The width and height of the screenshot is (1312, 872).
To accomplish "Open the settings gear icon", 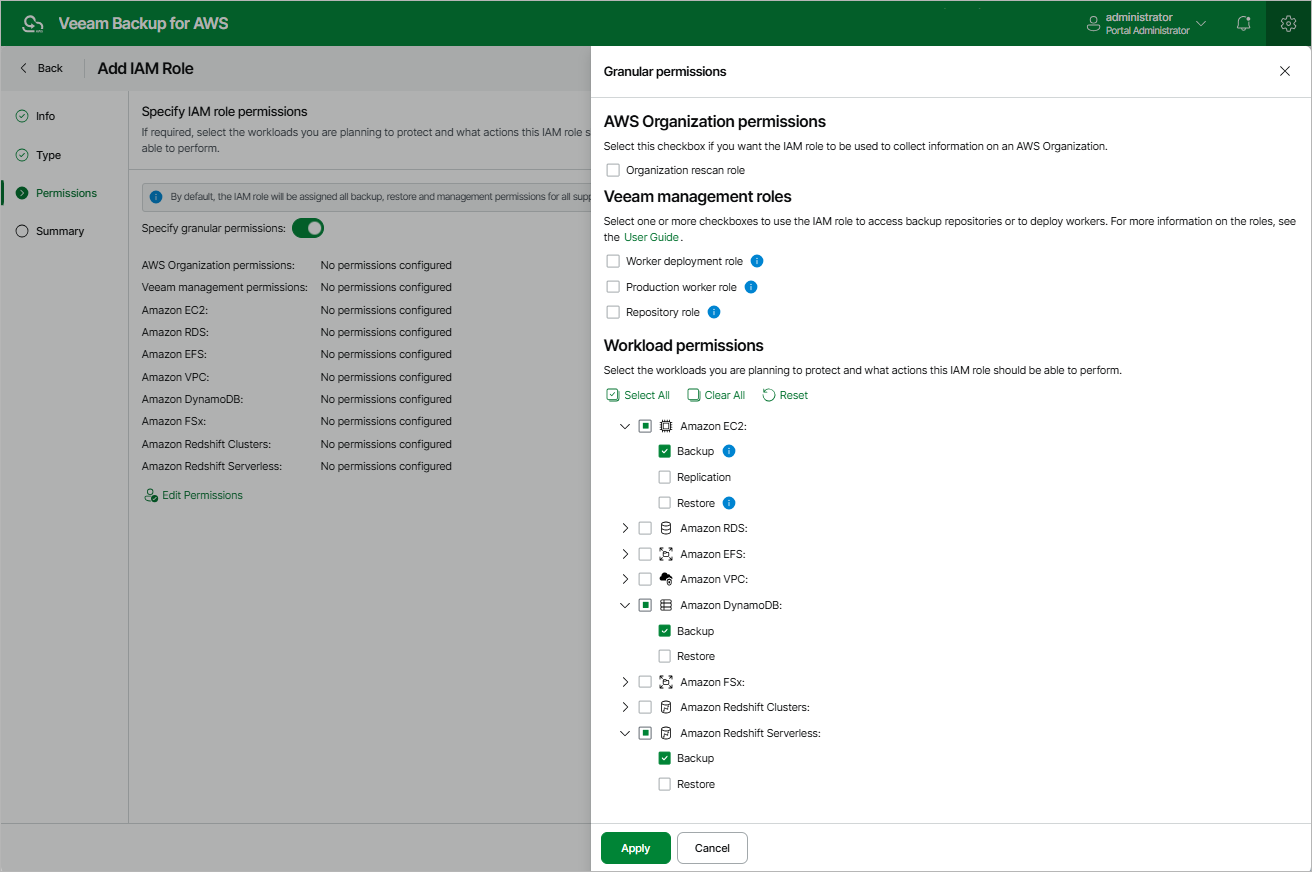I will pos(1288,23).
